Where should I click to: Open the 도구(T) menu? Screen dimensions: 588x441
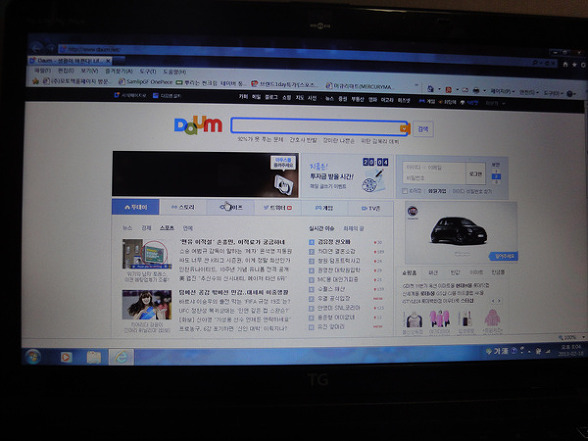148,71
